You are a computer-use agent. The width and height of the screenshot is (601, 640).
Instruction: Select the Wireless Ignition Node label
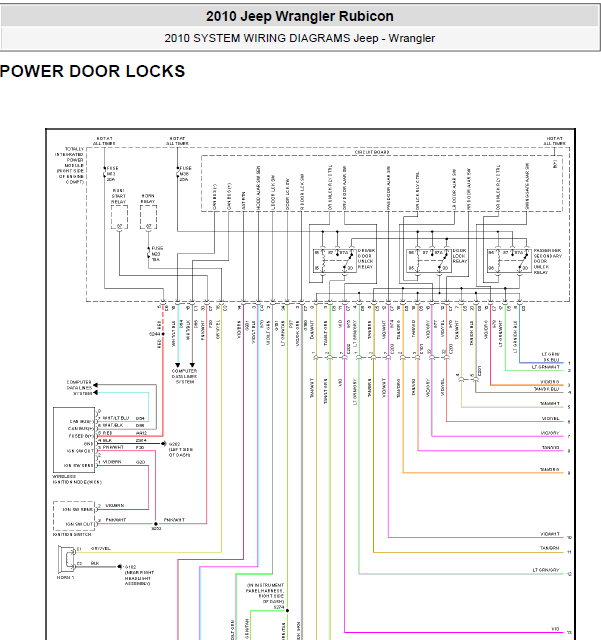click(77, 479)
